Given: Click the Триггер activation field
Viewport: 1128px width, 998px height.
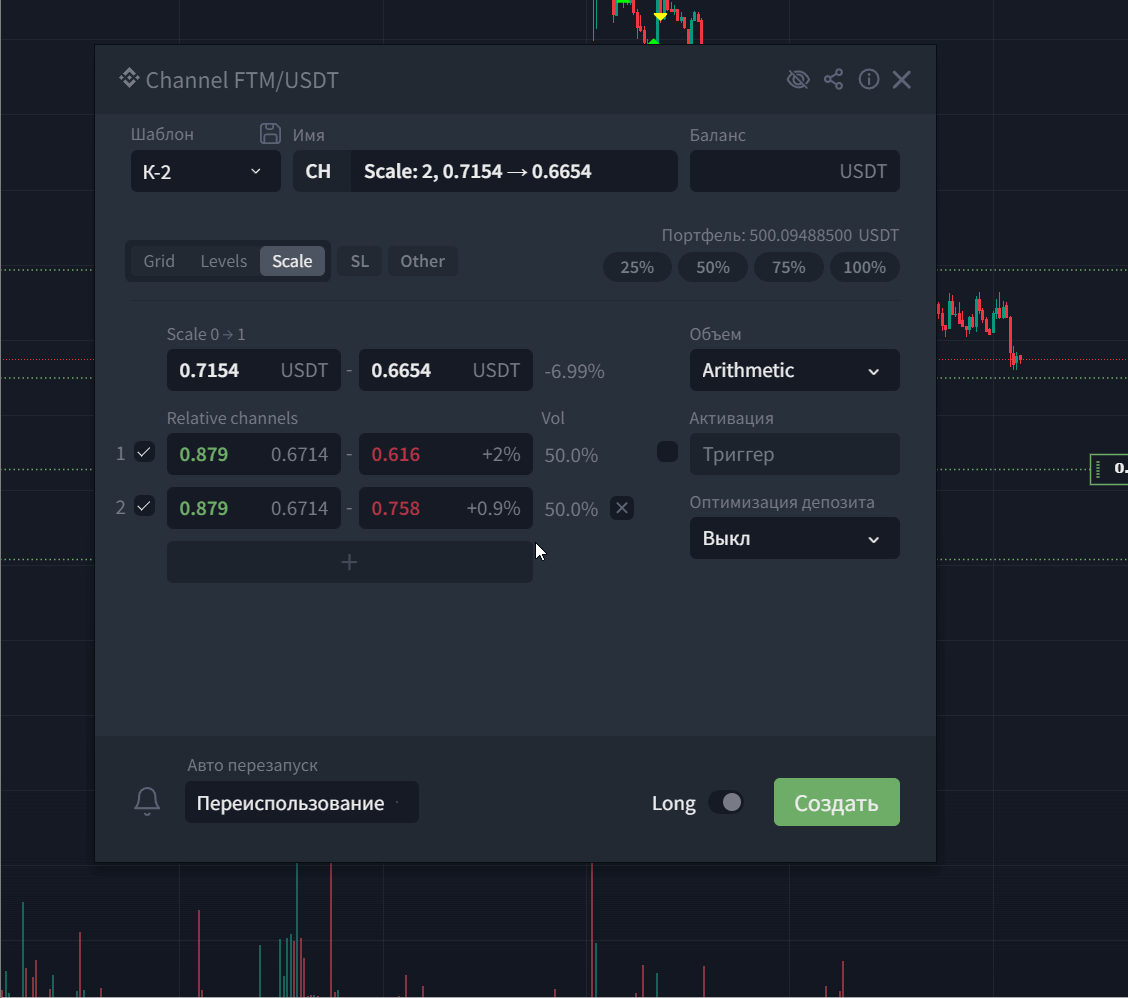Looking at the screenshot, I should point(794,454).
